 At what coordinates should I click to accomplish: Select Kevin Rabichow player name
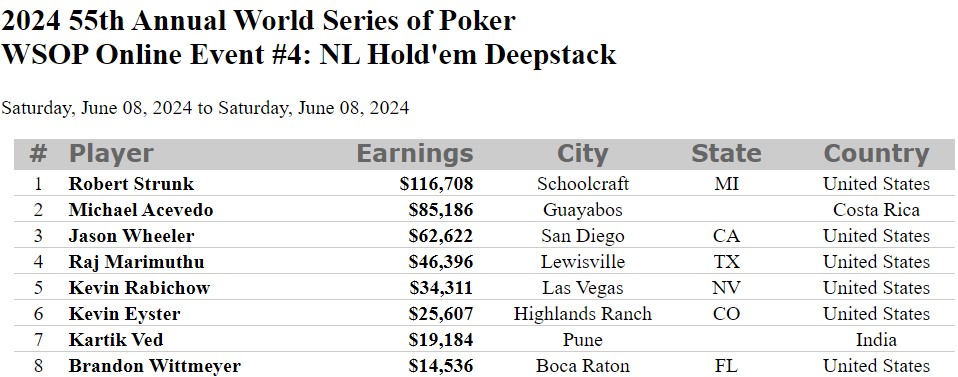click(x=139, y=288)
